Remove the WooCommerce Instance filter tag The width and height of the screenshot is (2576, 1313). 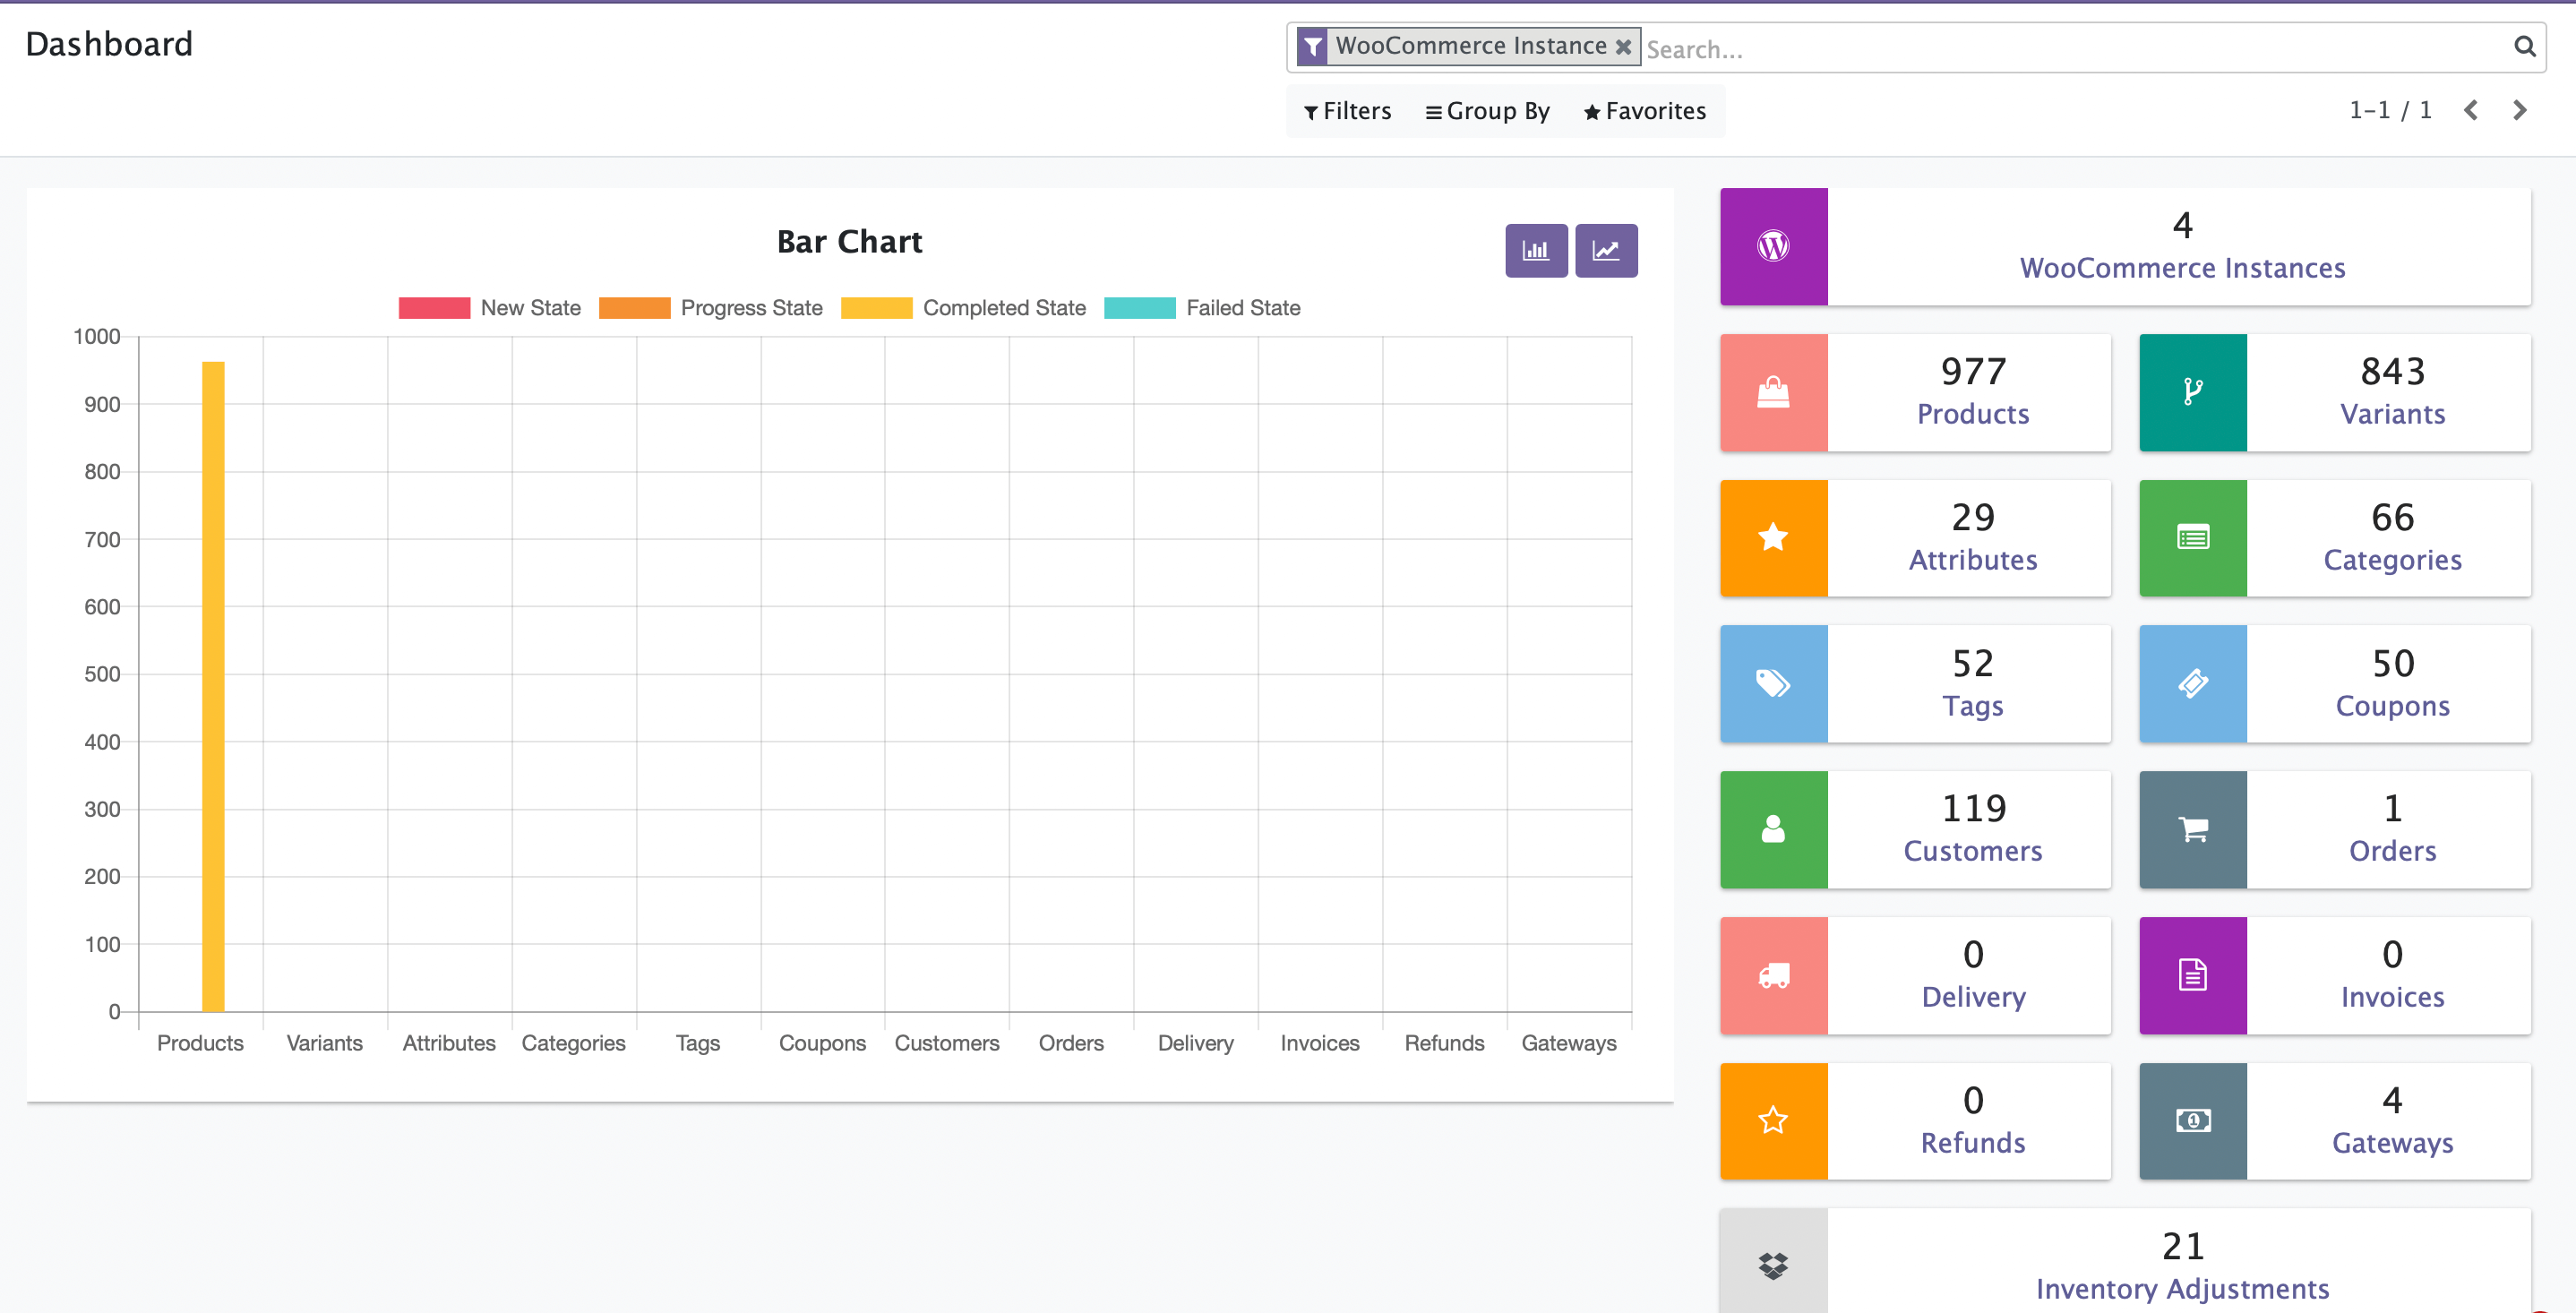1623,47
